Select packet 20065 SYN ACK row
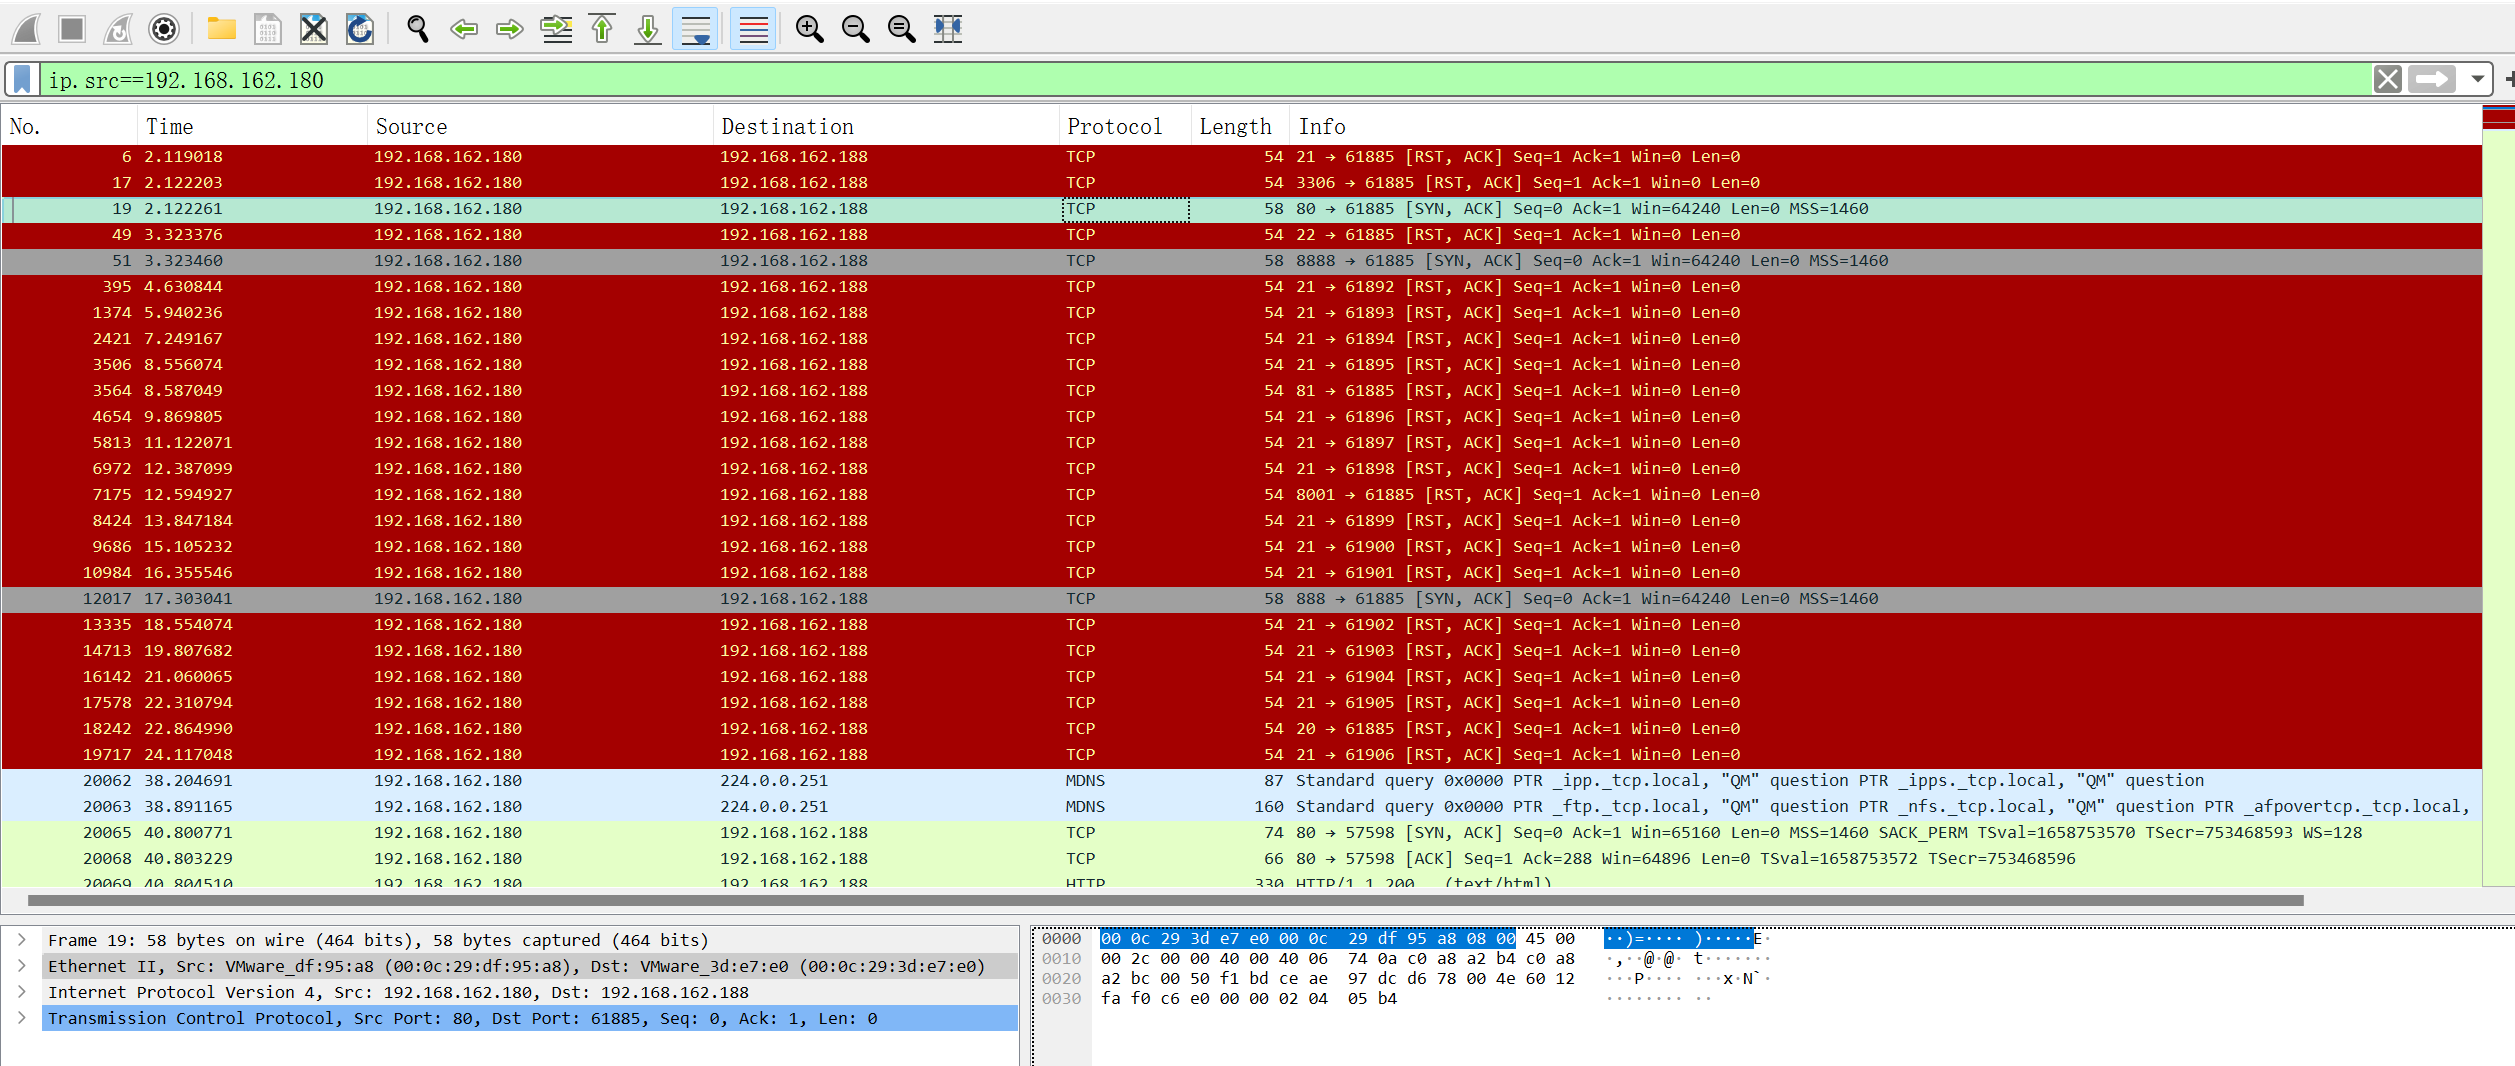2515x1066 pixels. pos(1241,833)
